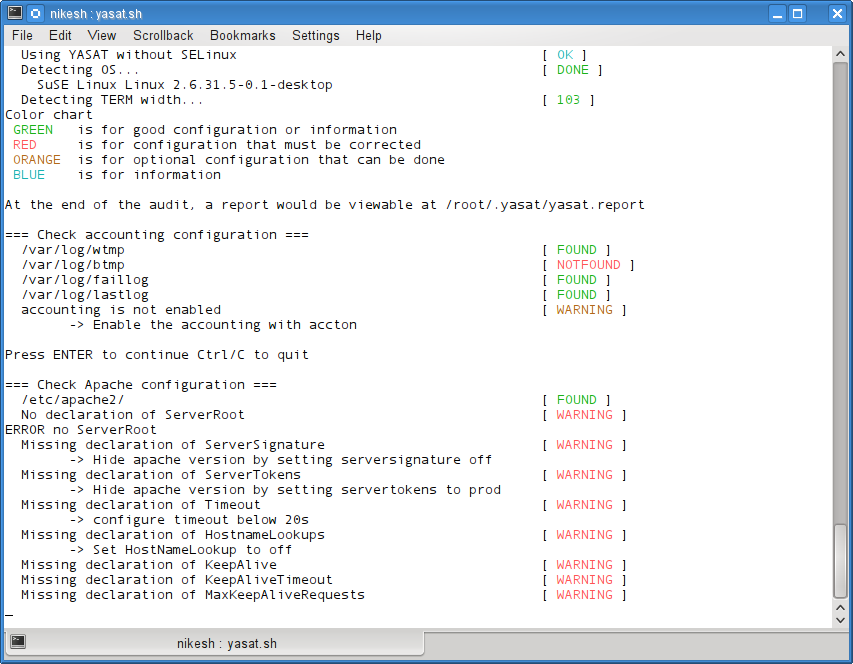The width and height of the screenshot is (853, 664).
Task: Maximize the Konsole window
Action: coord(798,14)
